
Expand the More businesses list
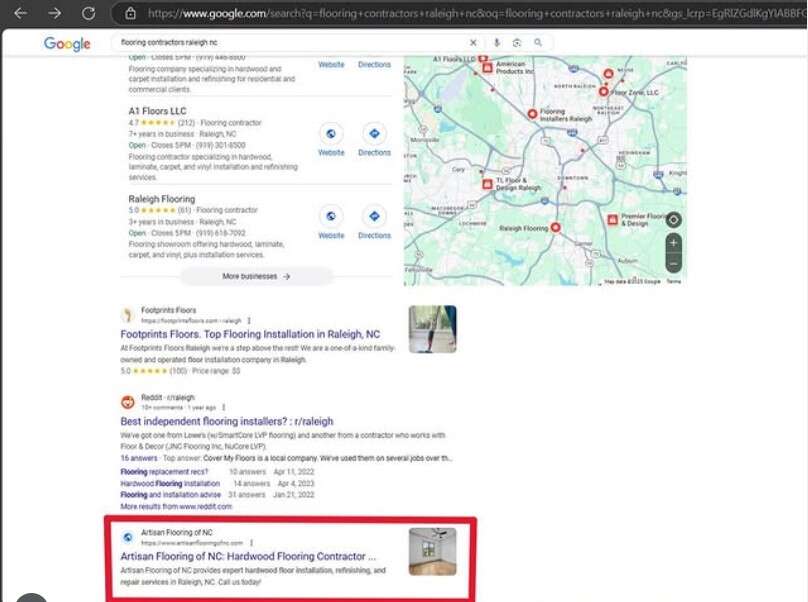coord(256,276)
